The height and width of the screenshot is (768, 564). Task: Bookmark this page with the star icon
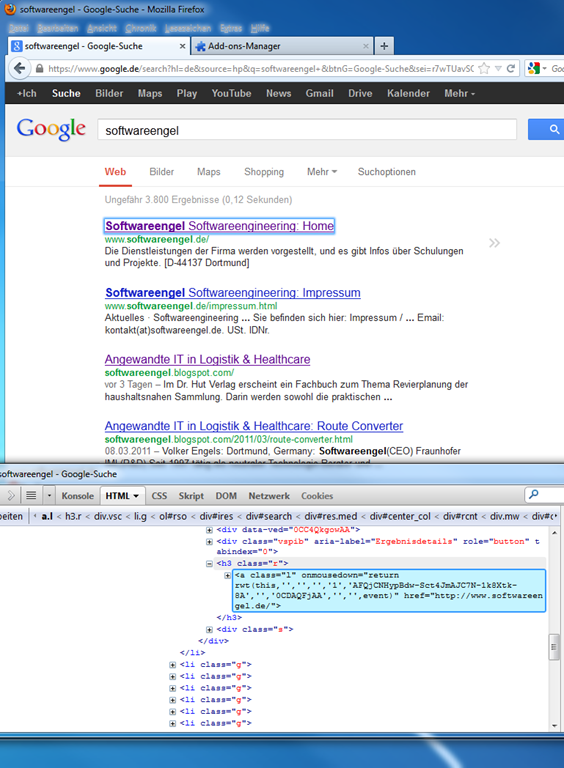coord(484,69)
